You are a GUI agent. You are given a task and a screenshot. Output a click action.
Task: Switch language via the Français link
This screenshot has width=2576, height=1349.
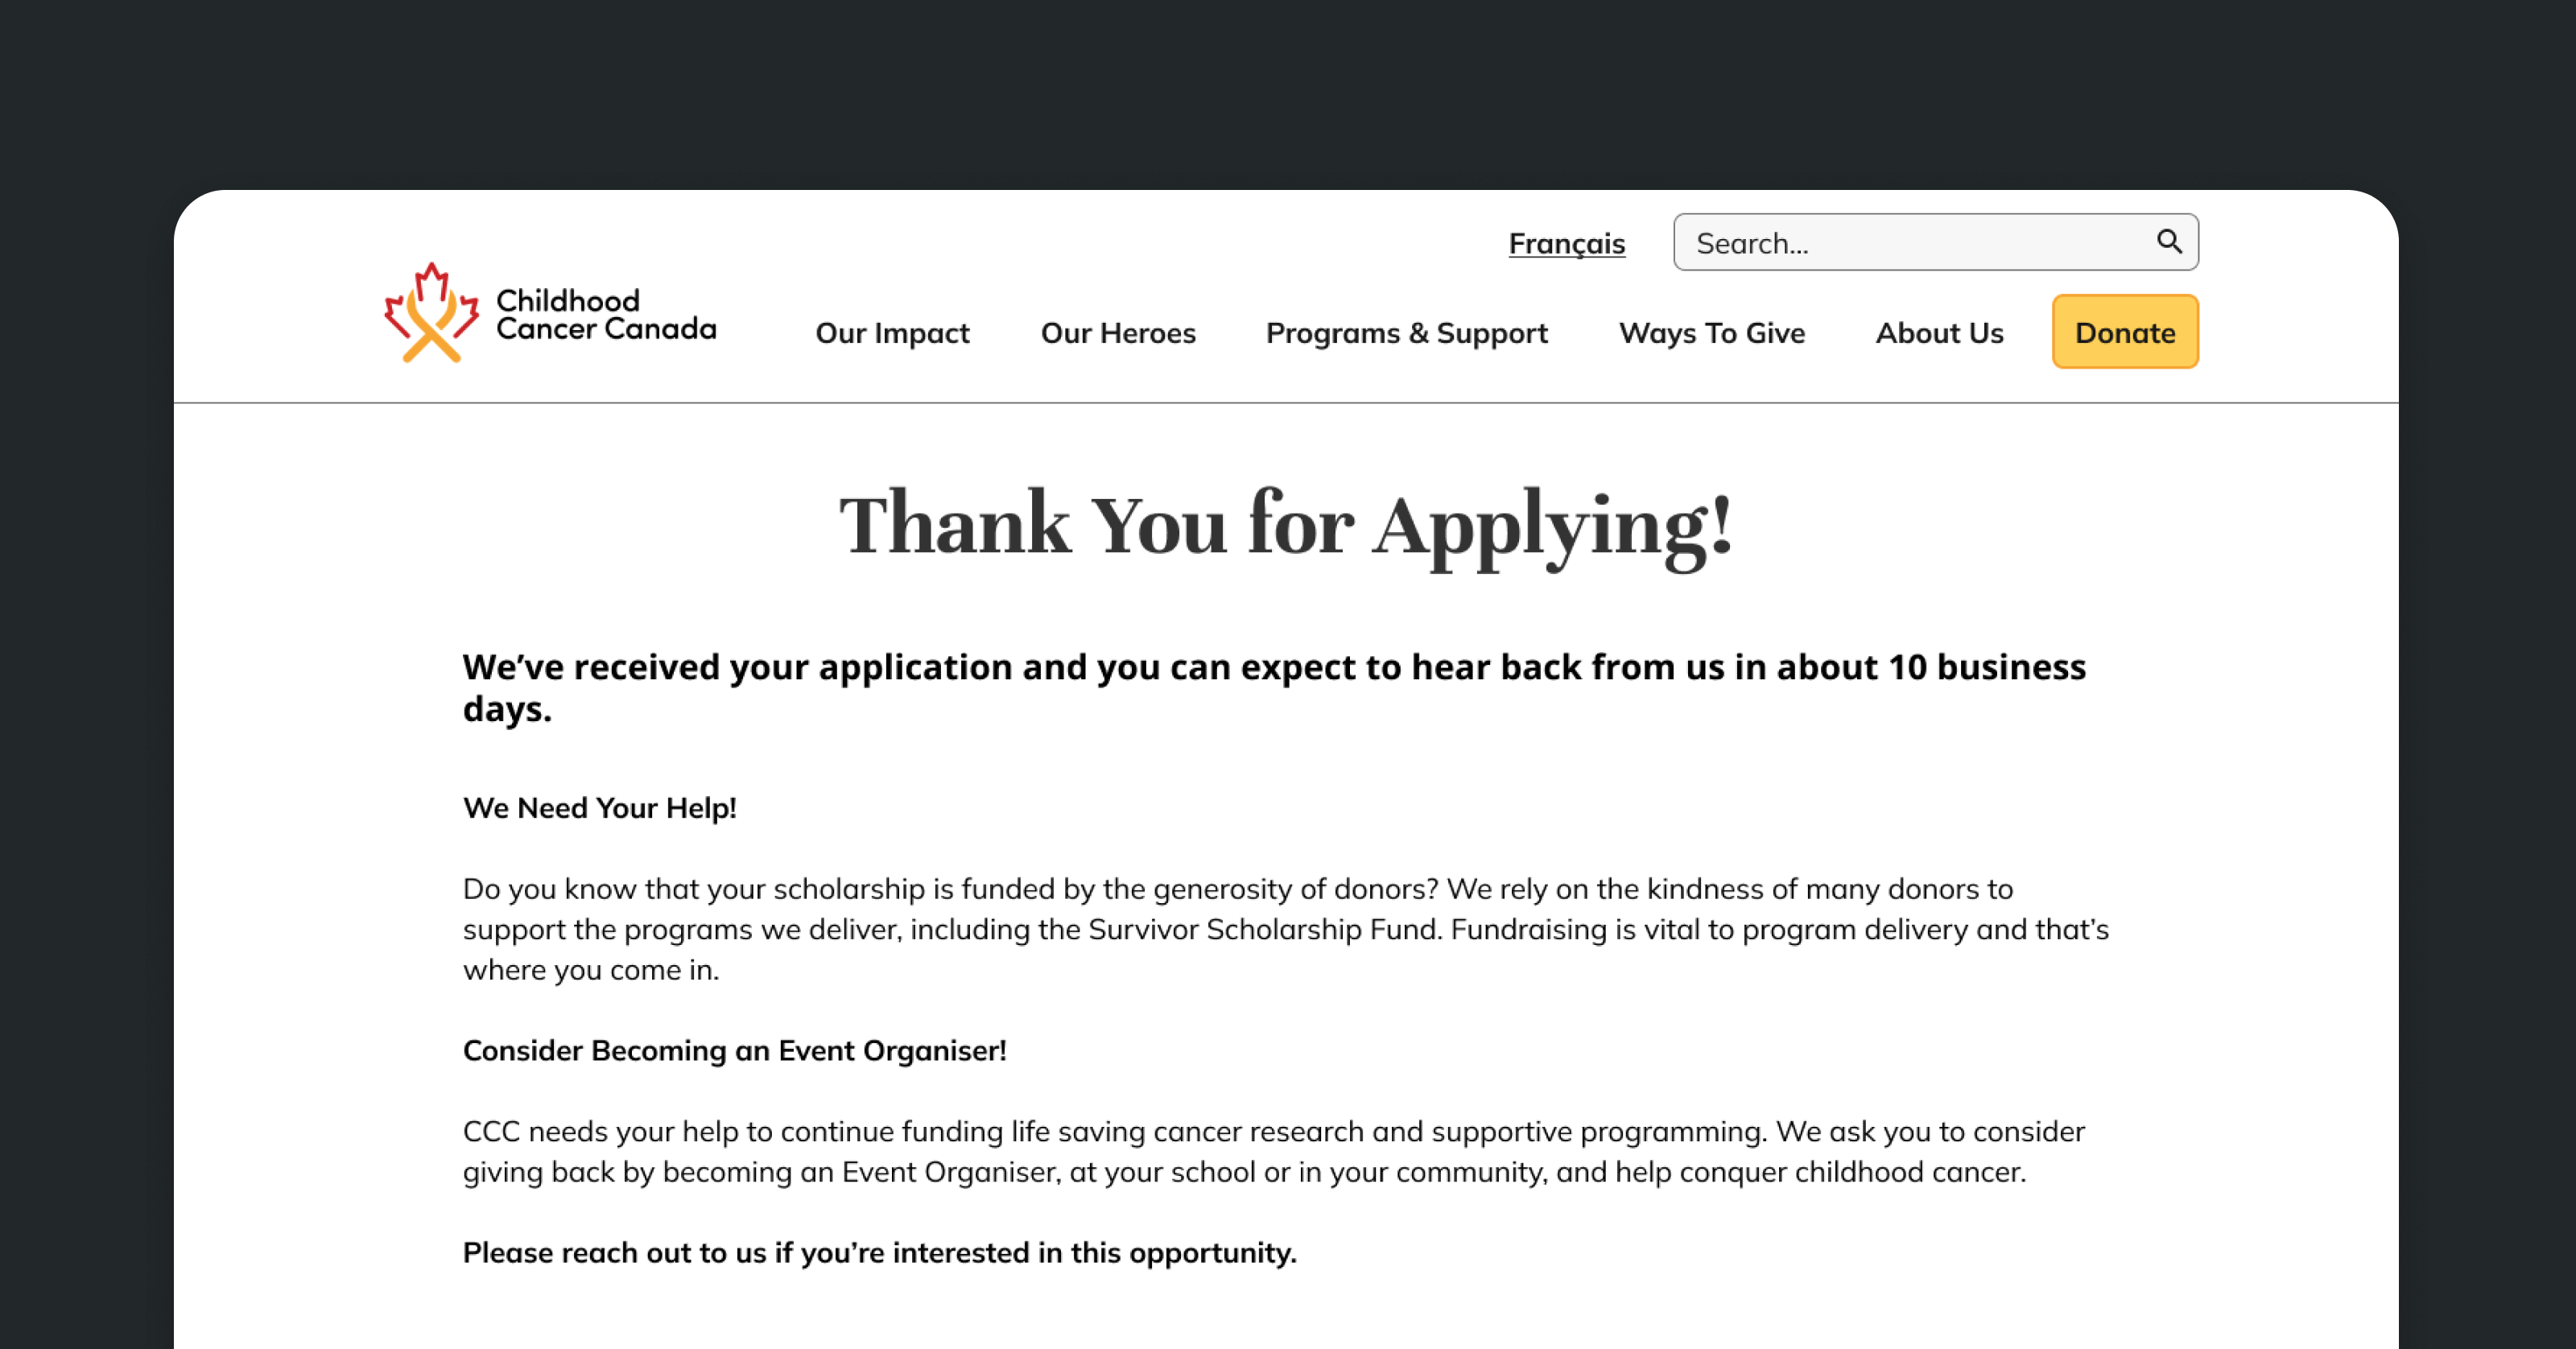(1566, 243)
